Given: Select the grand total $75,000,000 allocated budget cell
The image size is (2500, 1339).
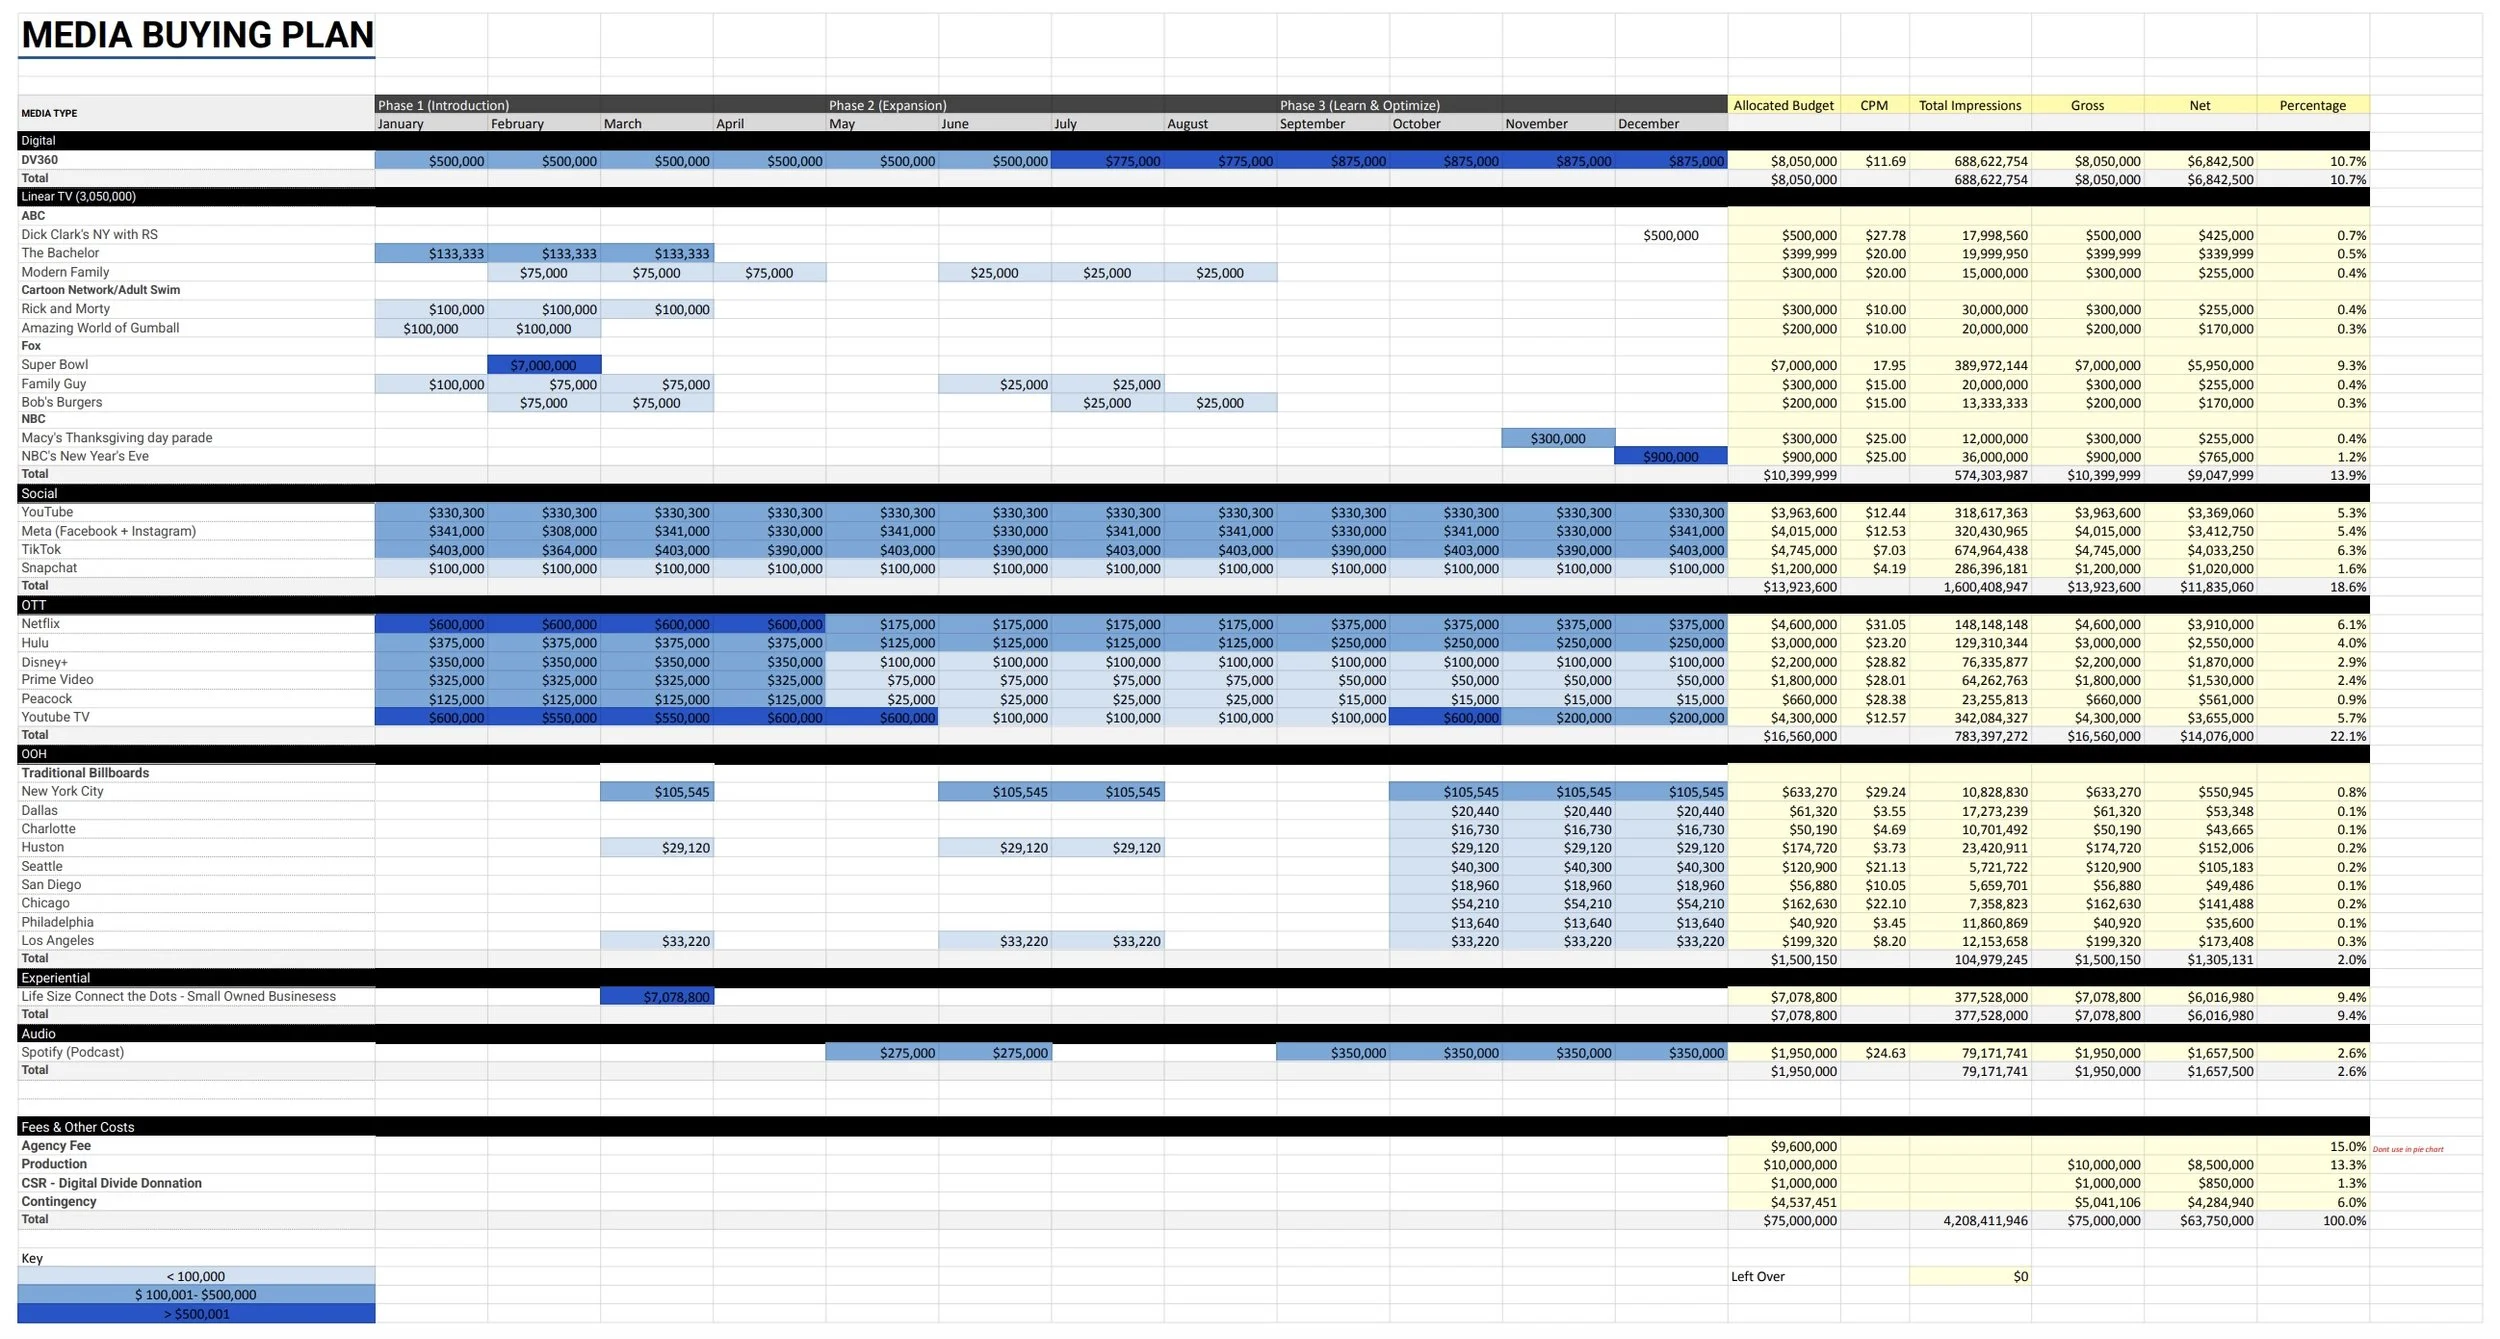Looking at the screenshot, I should 1783,1221.
